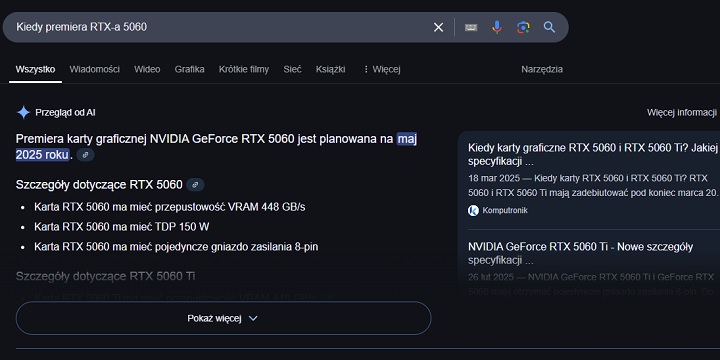Click the Więcej informacji link

[681, 112]
